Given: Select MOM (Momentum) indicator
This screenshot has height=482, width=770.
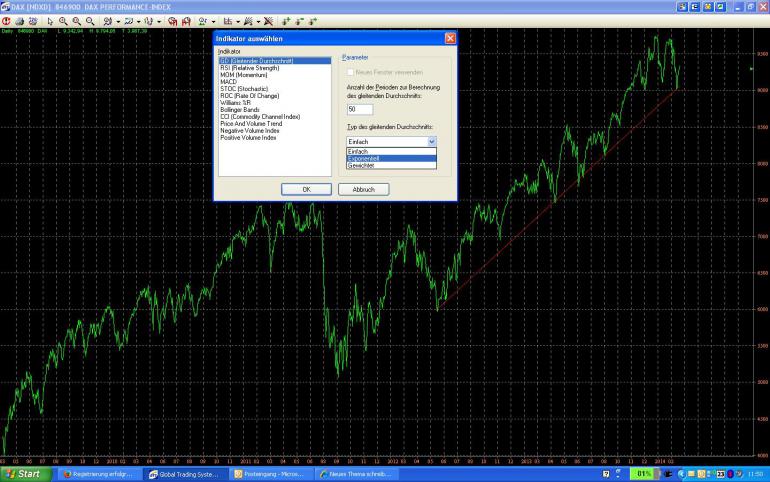Looking at the screenshot, I should (275, 75).
